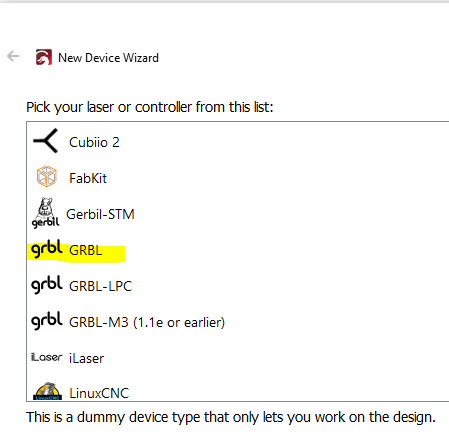Click the back arrow in the wizard

coord(13,56)
